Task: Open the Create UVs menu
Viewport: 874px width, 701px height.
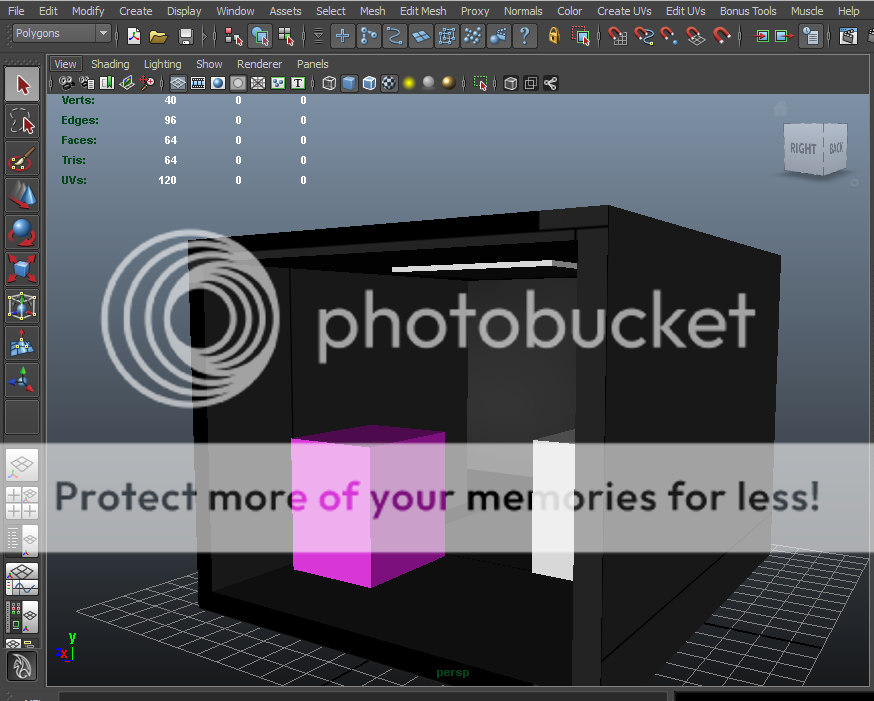Action: click(624, 11)
